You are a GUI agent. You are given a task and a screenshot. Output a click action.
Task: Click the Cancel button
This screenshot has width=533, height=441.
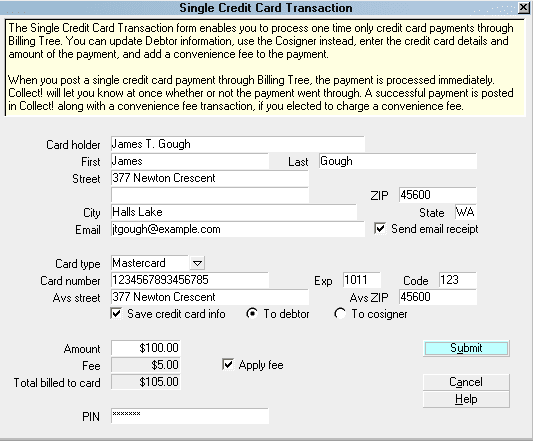pos(466,382)
